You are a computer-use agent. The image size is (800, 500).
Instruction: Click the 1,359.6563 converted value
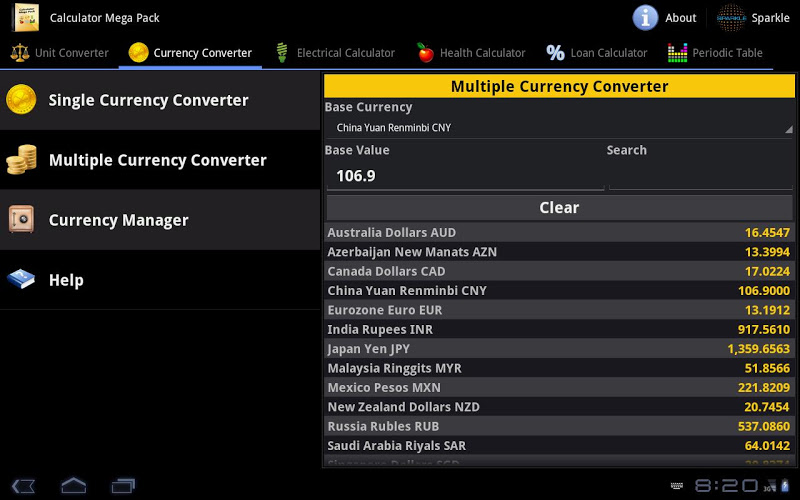click(759, 349)
